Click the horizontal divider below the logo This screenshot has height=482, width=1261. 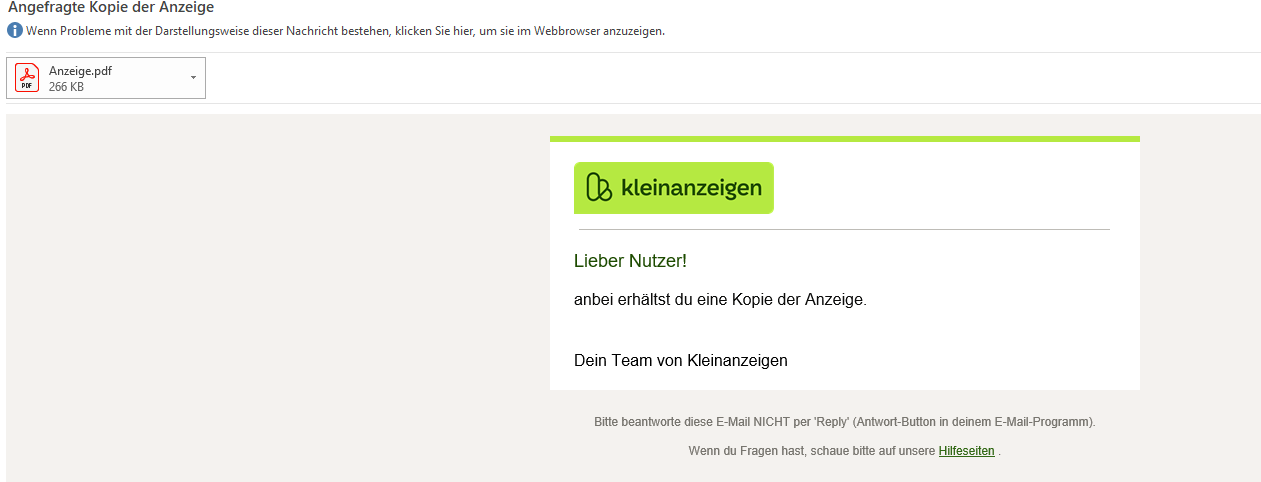coord(844,229)
